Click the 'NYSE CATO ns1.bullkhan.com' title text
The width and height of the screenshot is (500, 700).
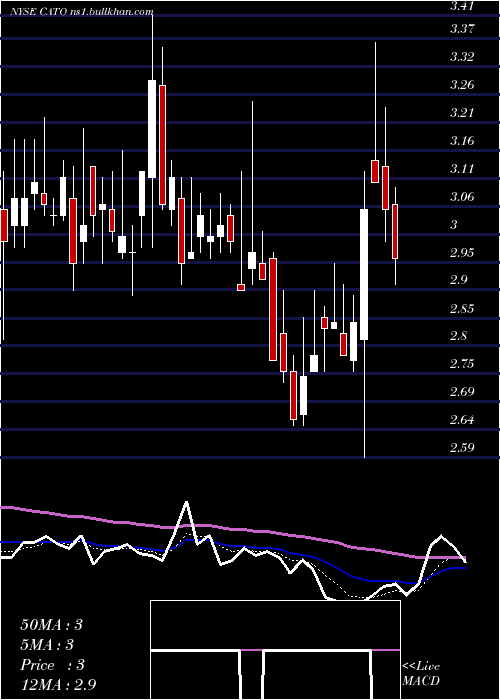81,12
